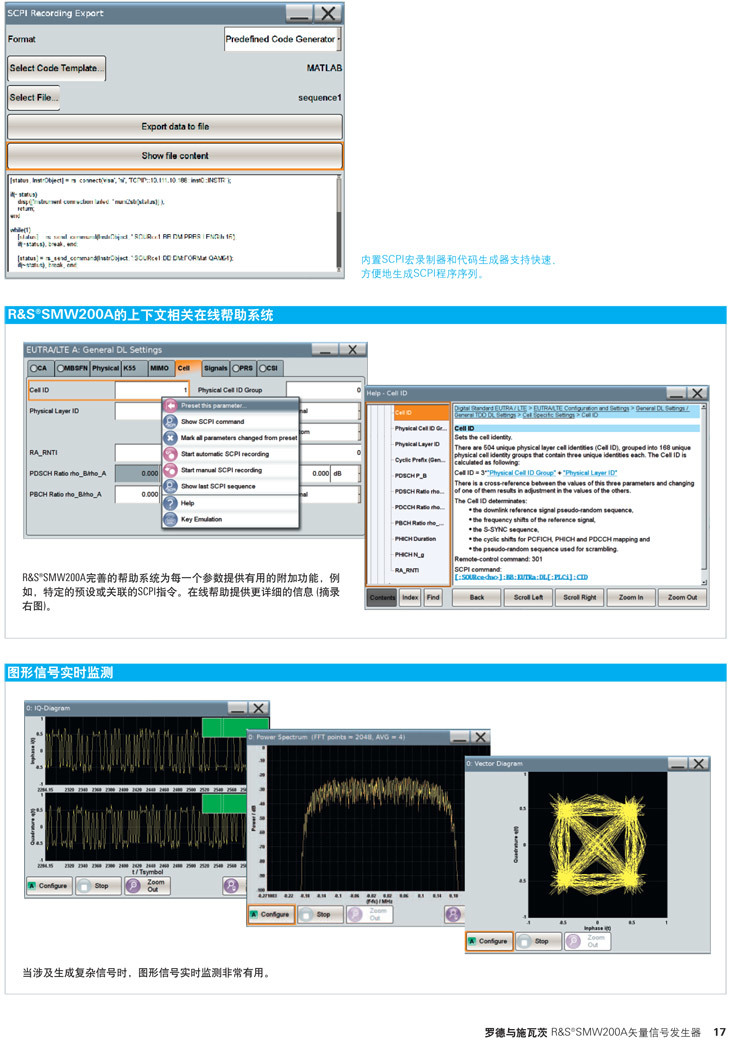The width and height of the screenshot is (750, 1040).
Task: Click Zoom Out in the Power Spectrum window
Action: (370, 915)
